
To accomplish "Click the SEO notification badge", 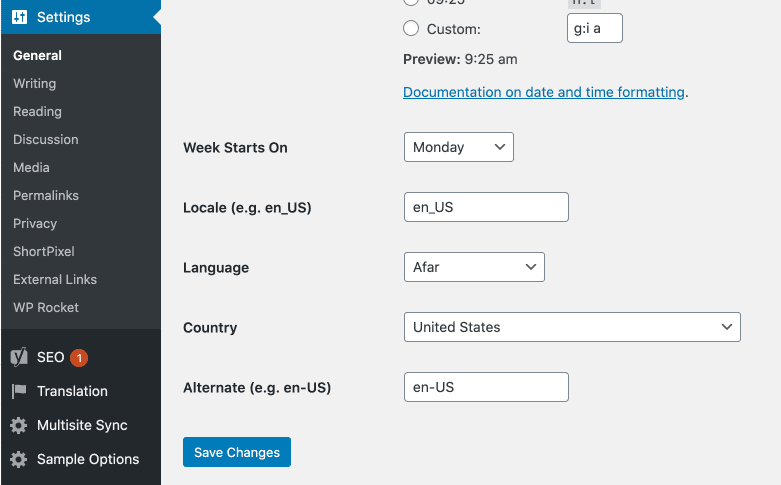I will coord(79,358).
